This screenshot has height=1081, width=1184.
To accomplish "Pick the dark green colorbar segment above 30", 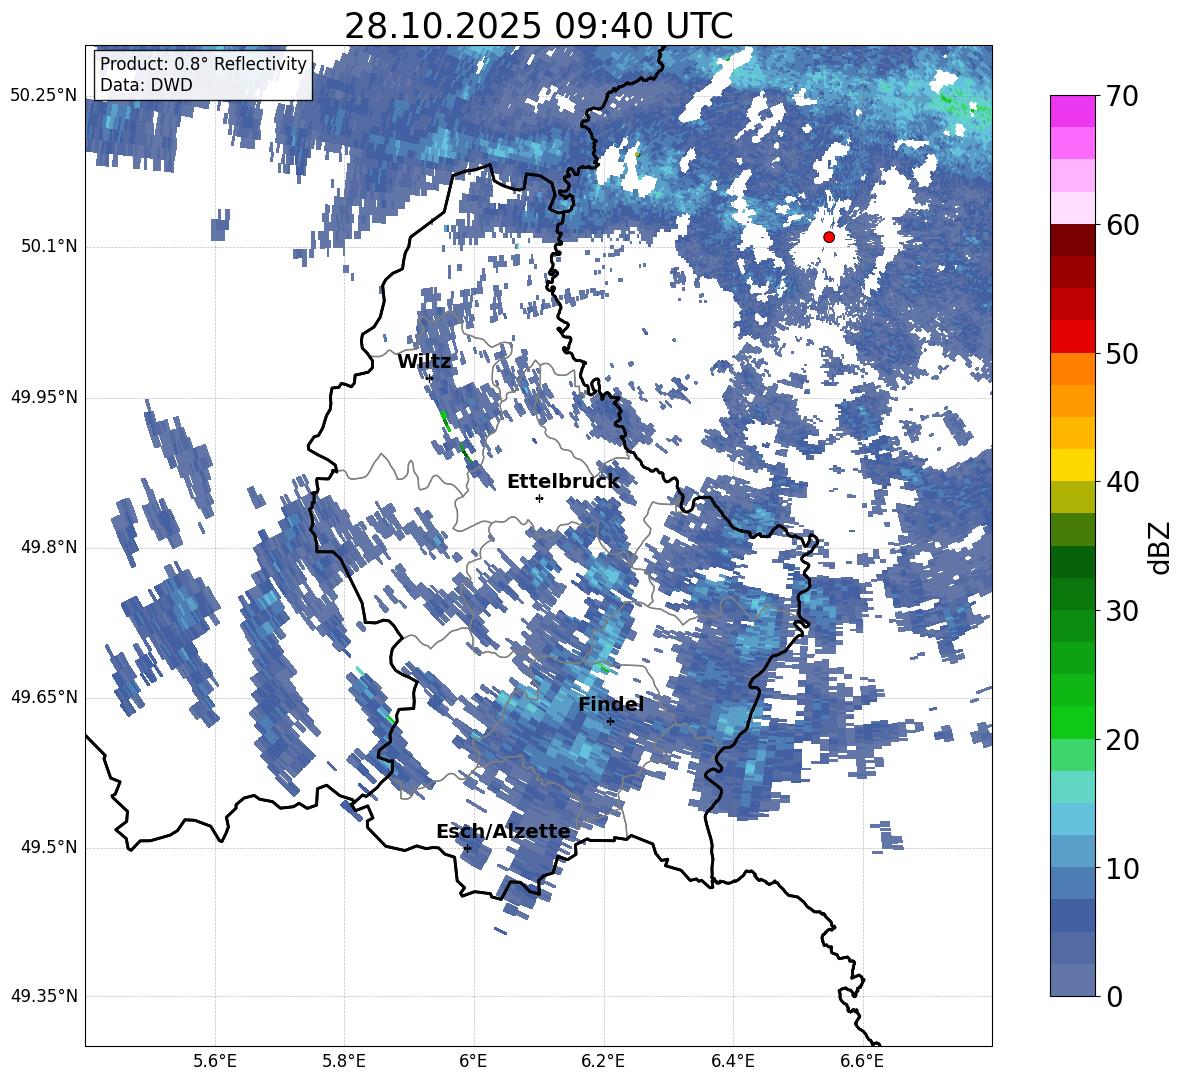I will (1072, 594).
